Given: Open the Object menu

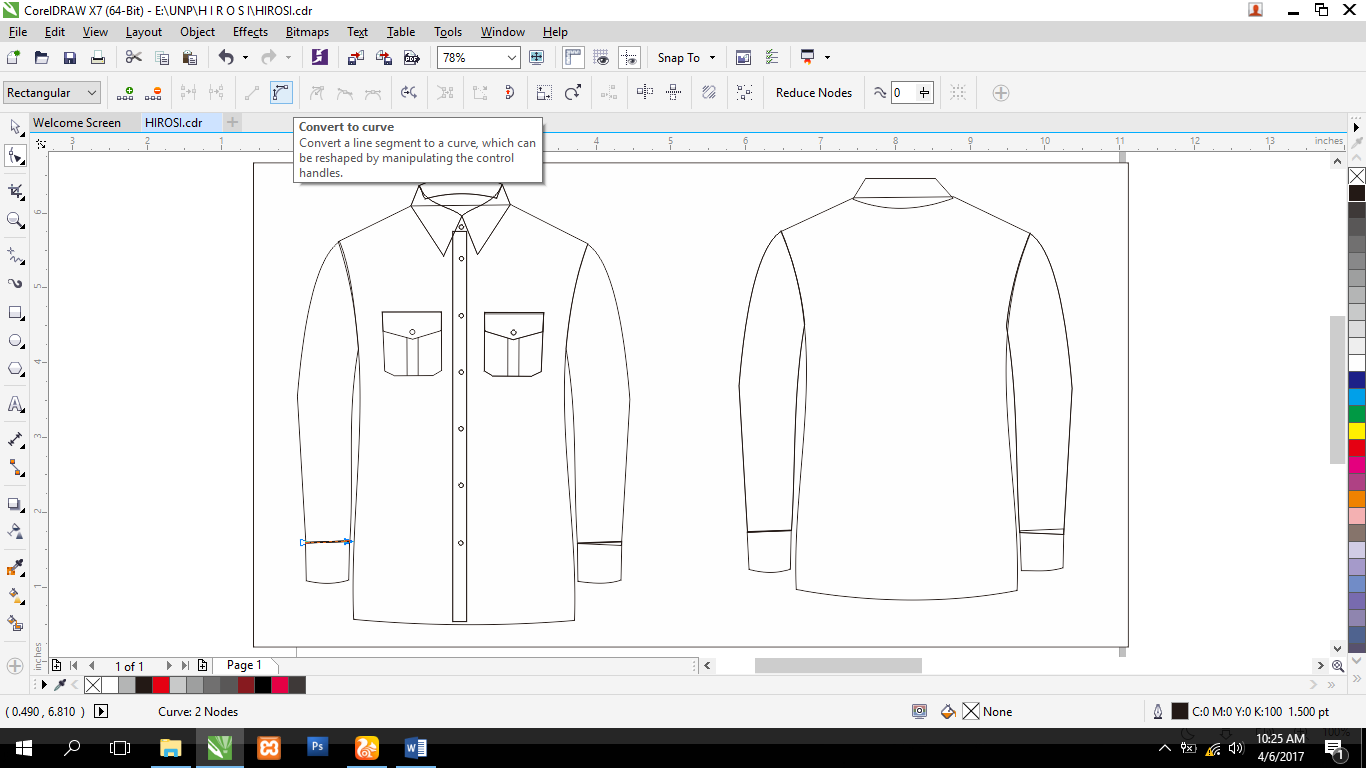Looking at the screenshot, I should pos(197,32).
